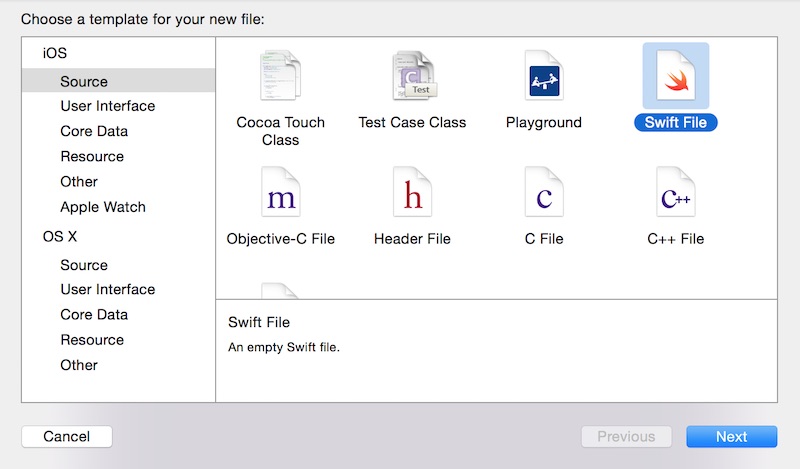This screenshot has width=800, height=469.
Task: Choose the Test Case Class template icon
Action: 412,77
